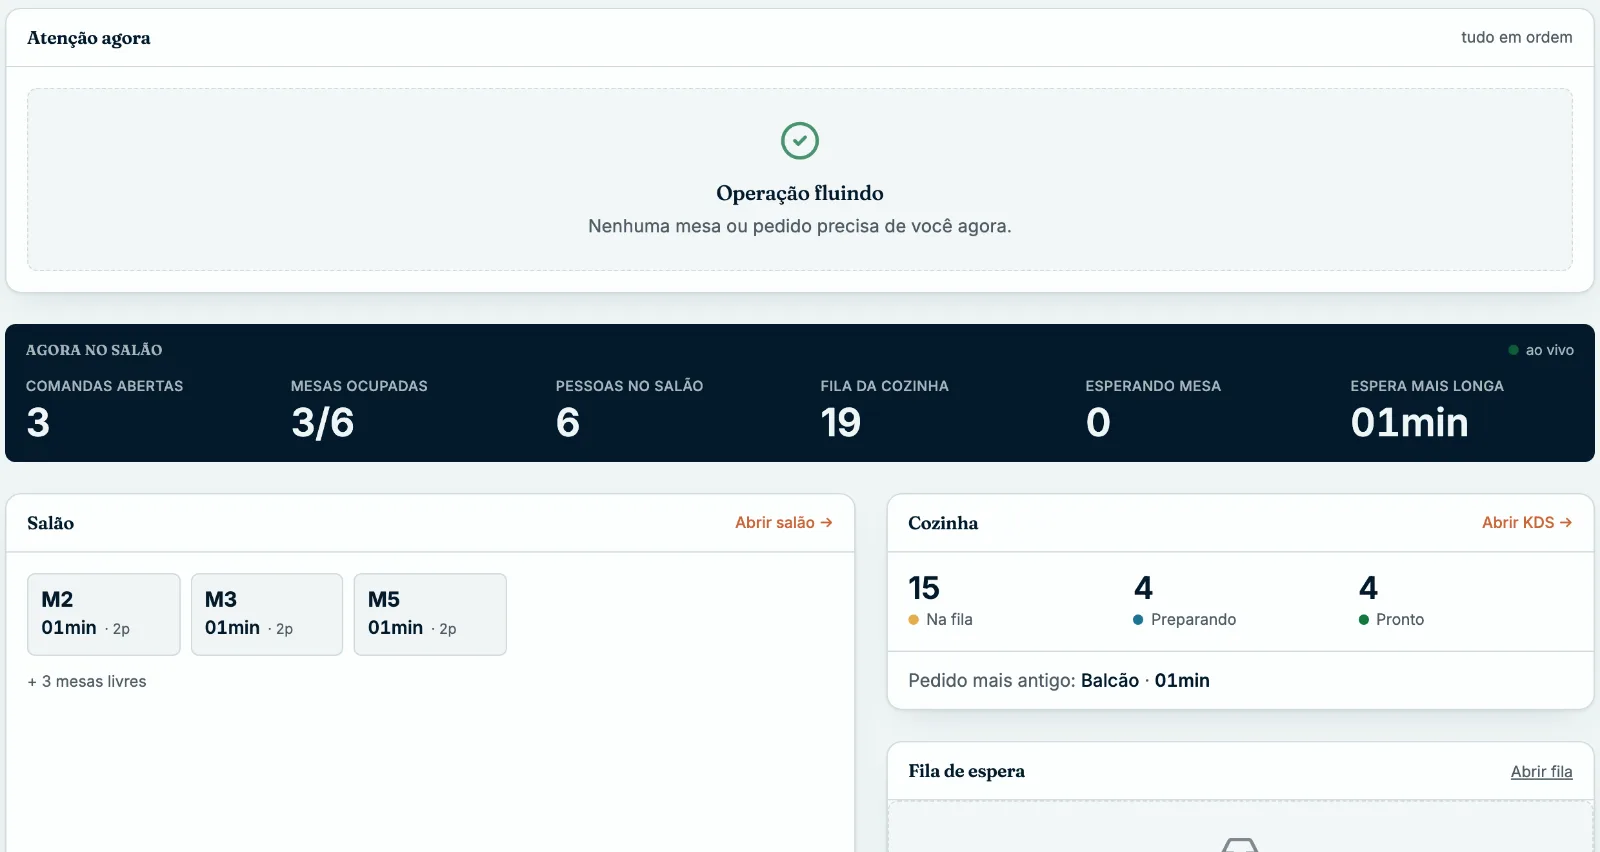Click the green checkmark circle icon
Image resolution: width=1600 pixels, height=852 pixels.
click(800, 141)
